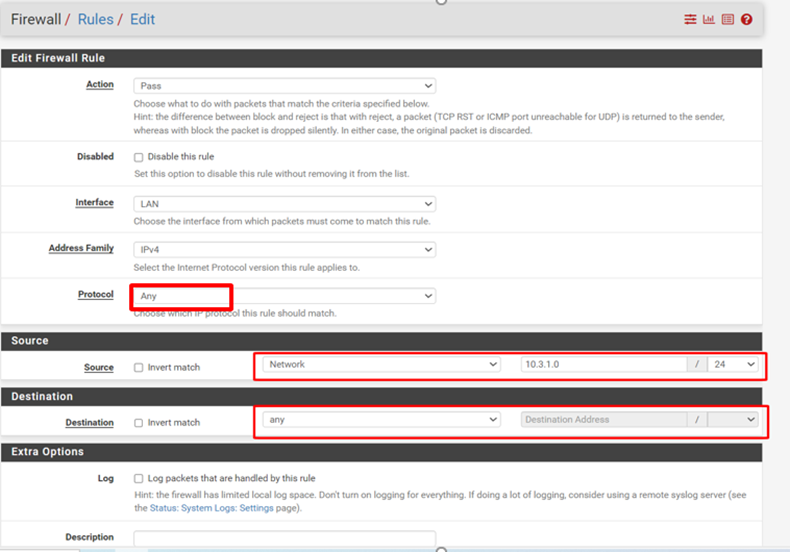Toggle Destination Invert match checkbox

coord(139,422)
